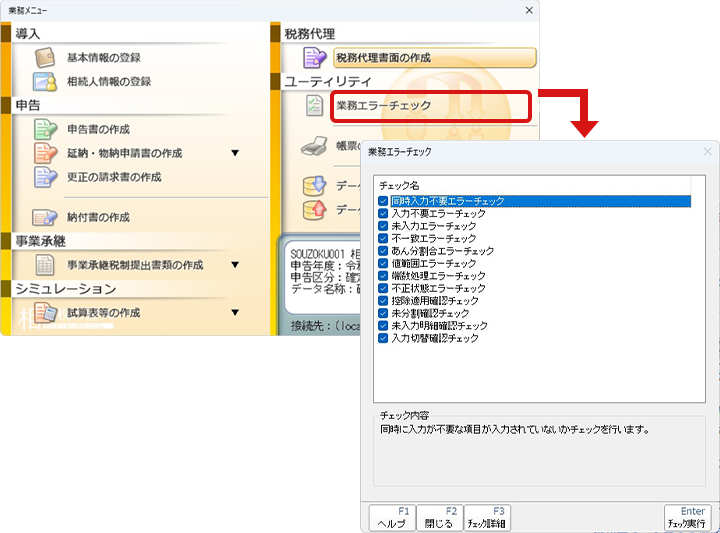Click the 更正の請求書の作成 icon
The height and width of the screenshot is (533, 720).
tap(45, 177)
